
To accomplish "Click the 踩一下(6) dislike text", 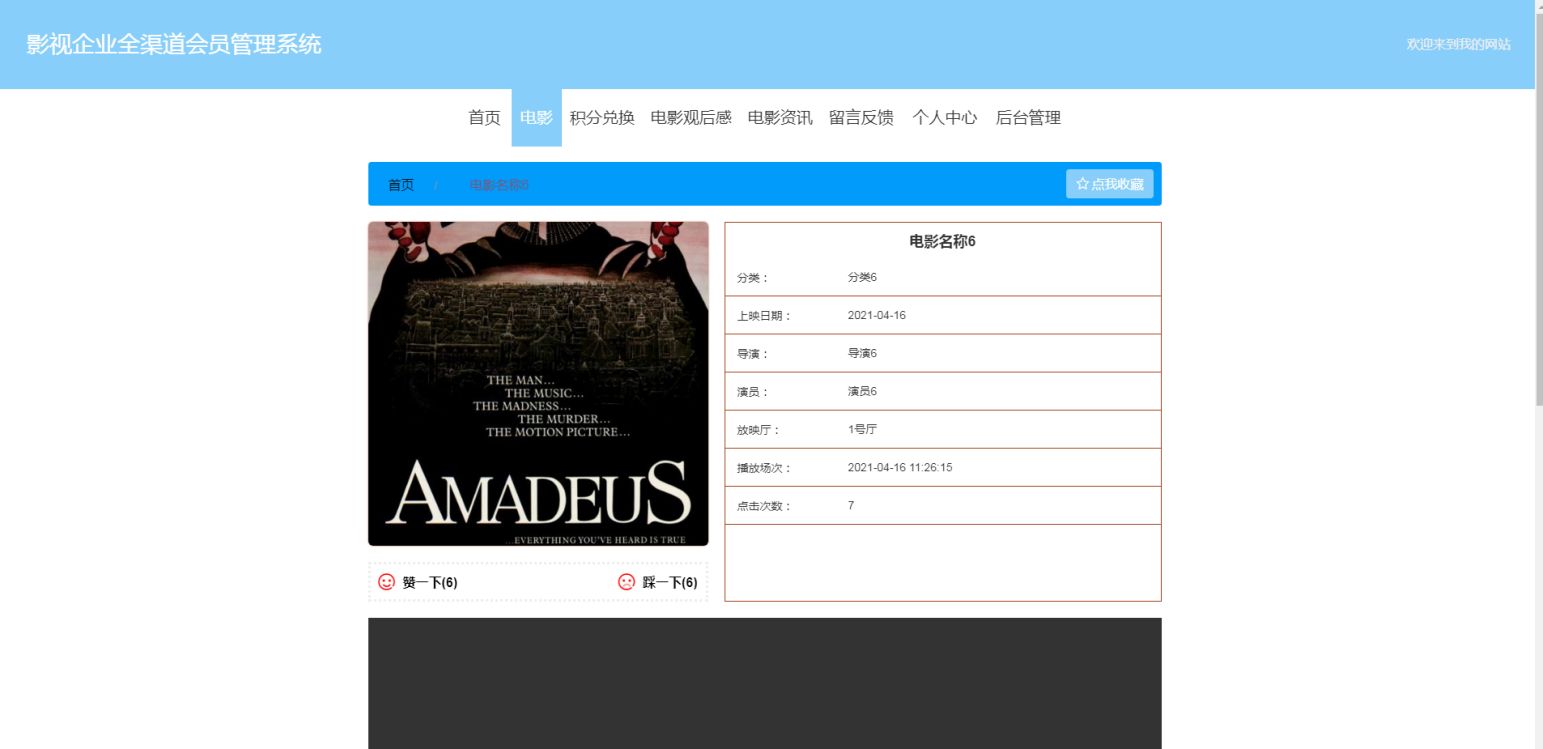I will tap(670, 583).
